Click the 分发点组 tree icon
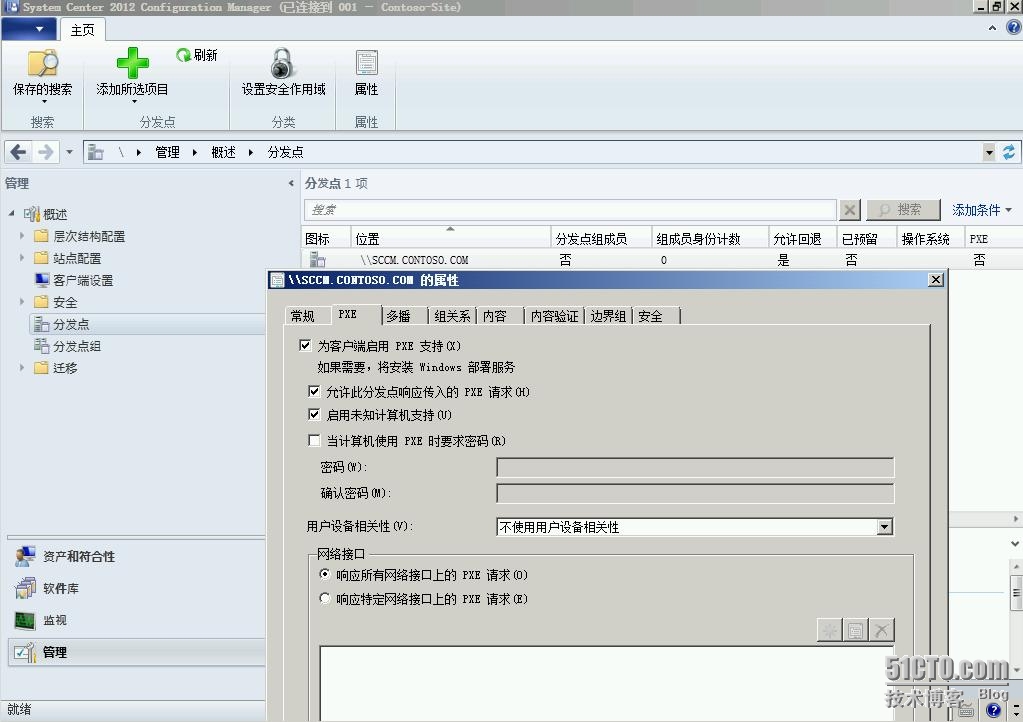This screenshot has height=722, width=1023. point(42,346)
